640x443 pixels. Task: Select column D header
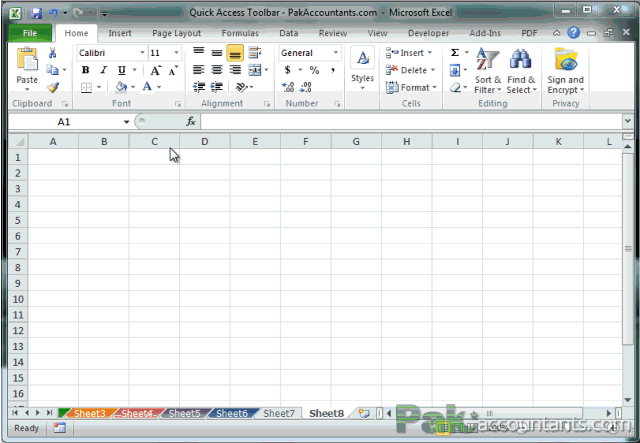pos(204,142)
